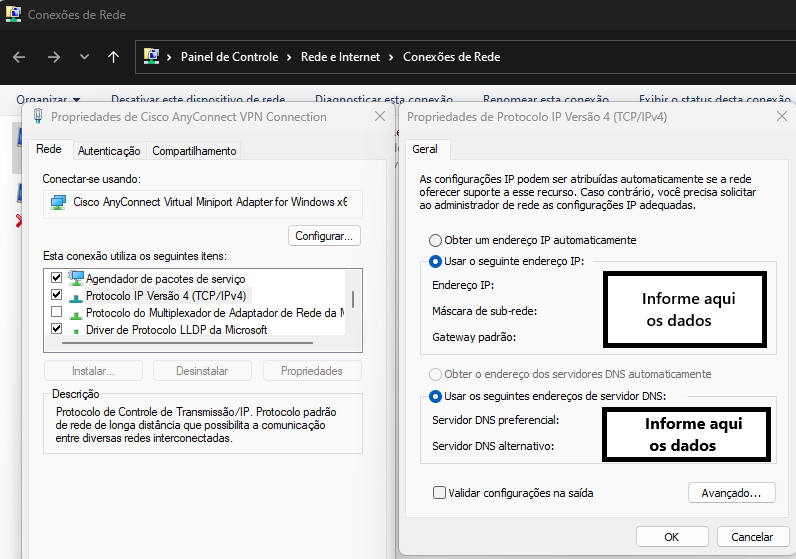Switch to the Rede tab
Viewport: 796px width, 559px height.
click(49, 149)
